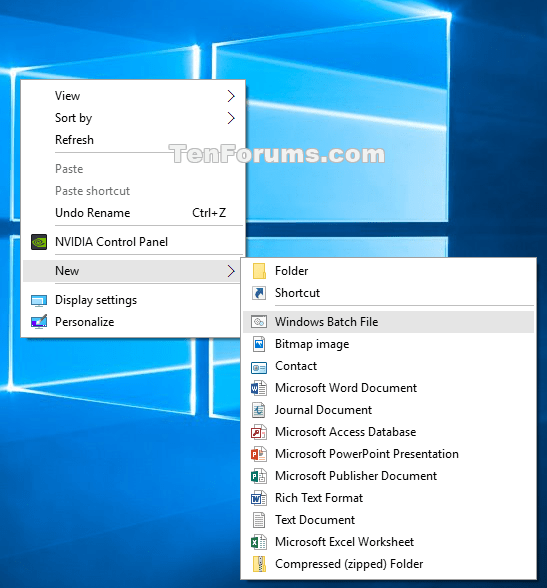Select Text Document label
This screenshot has height=588, width=547.
tap(315, 520)
